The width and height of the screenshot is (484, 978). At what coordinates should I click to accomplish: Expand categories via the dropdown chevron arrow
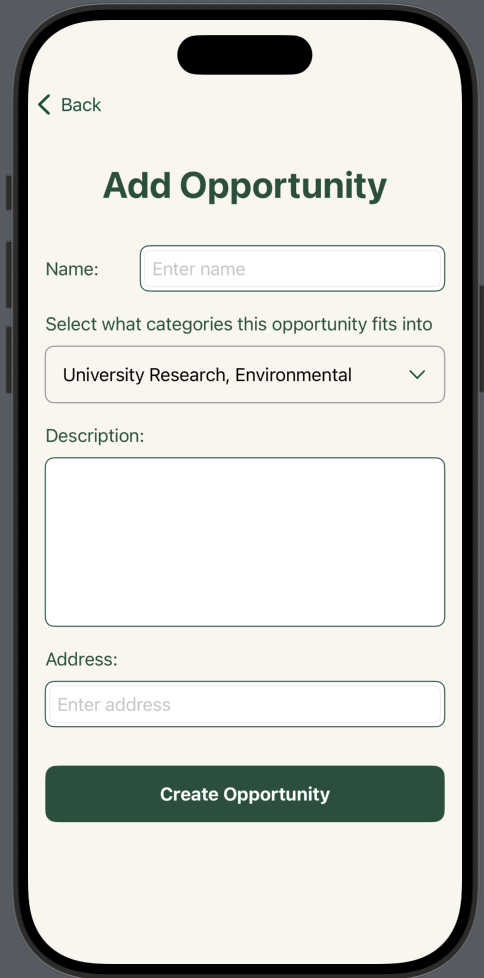coord(417,374)
